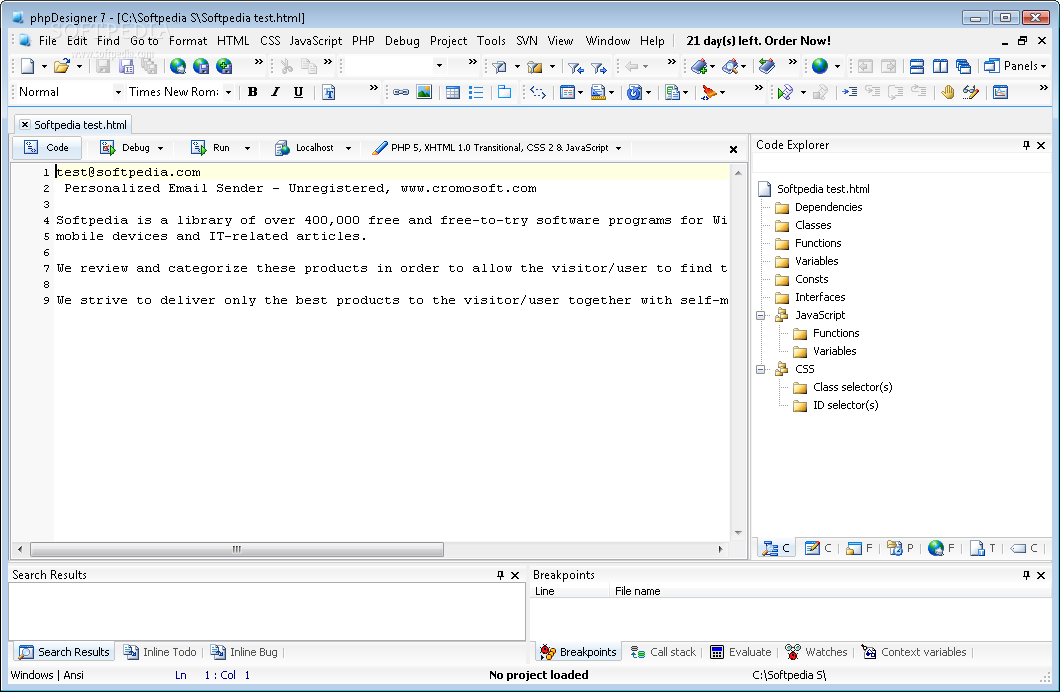Open the paragraph style Normal dropdown
Viewport: 1060px width, 692px height.
point(118,92)
